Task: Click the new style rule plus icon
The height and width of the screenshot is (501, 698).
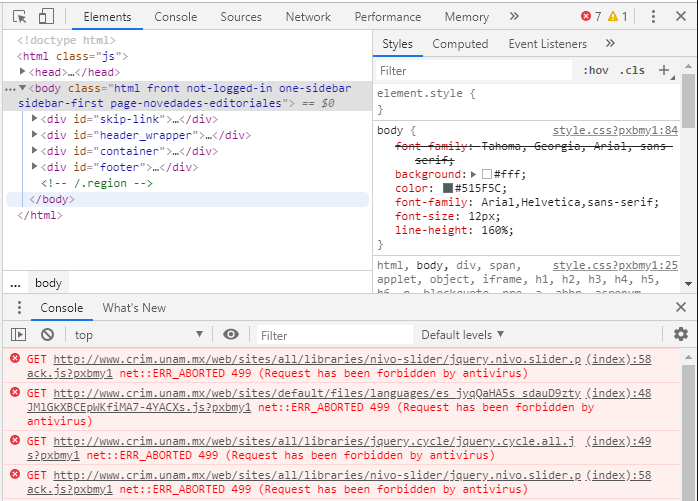Action: pos(663,70)
